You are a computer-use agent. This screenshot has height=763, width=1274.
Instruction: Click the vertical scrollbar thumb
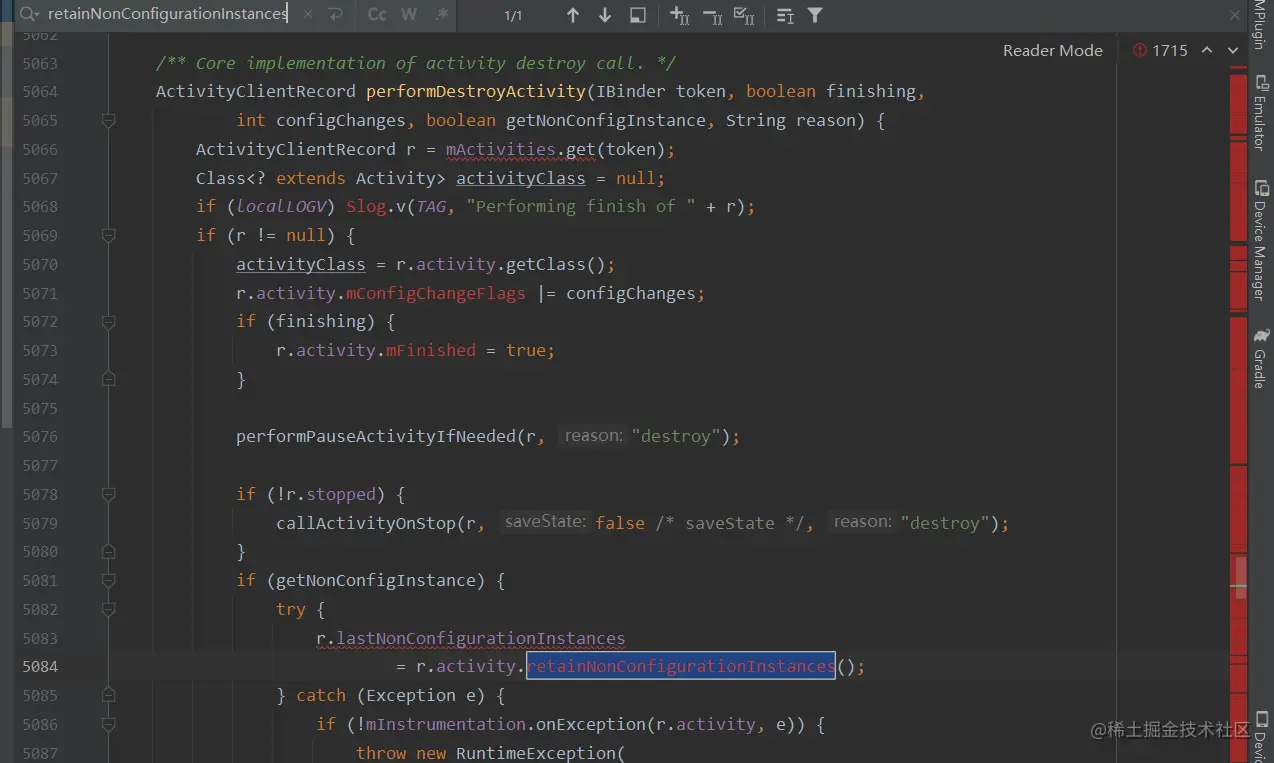point(1240,578)
